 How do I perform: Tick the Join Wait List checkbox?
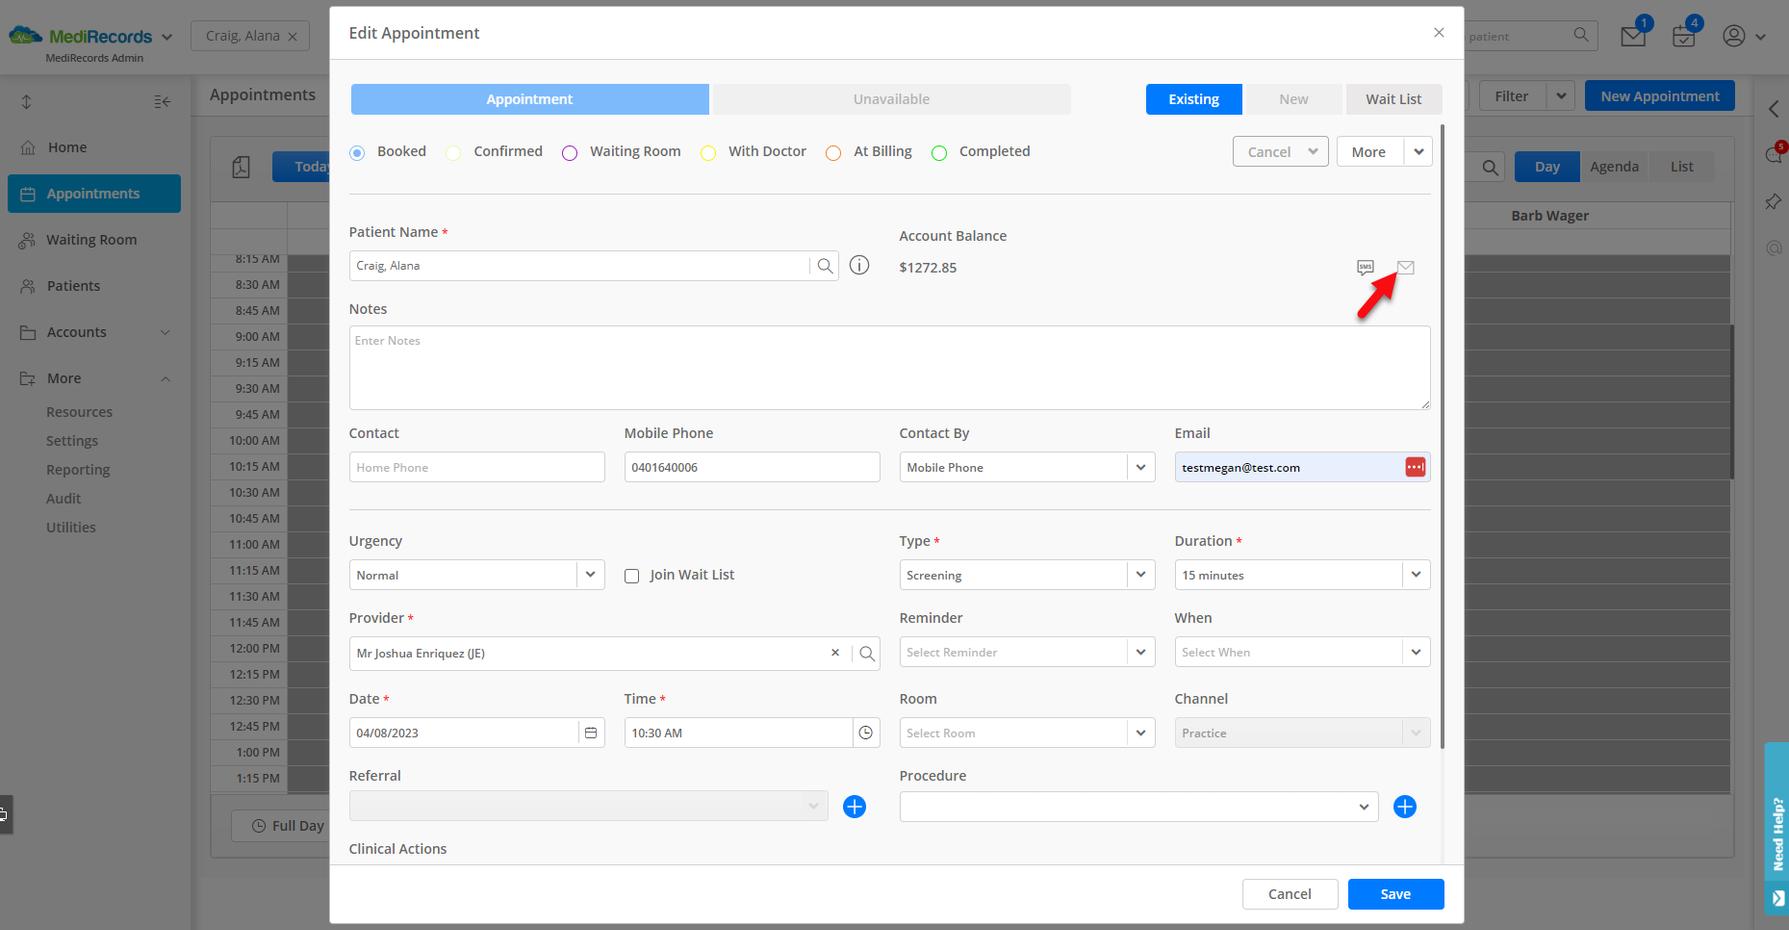[x=632, y=576]
